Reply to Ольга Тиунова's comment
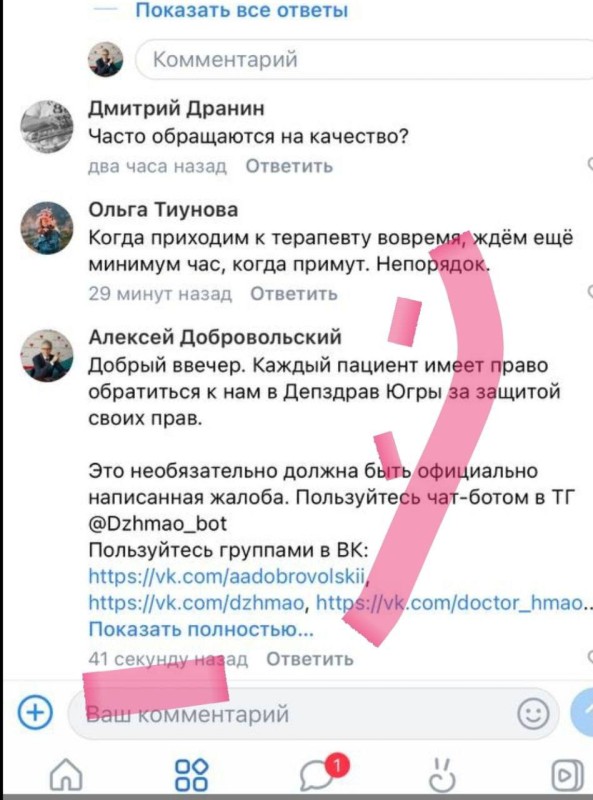This screenshot has height=800, width=593. tap(293, 293)
